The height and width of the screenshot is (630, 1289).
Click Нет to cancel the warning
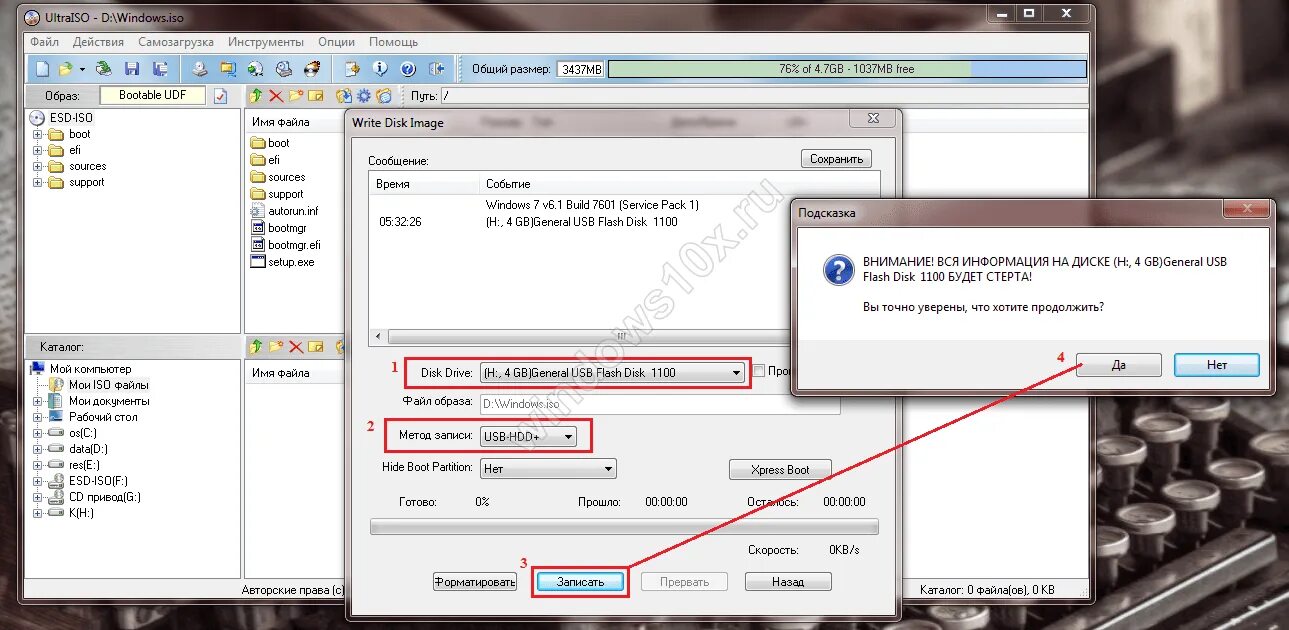[1217, 365]
